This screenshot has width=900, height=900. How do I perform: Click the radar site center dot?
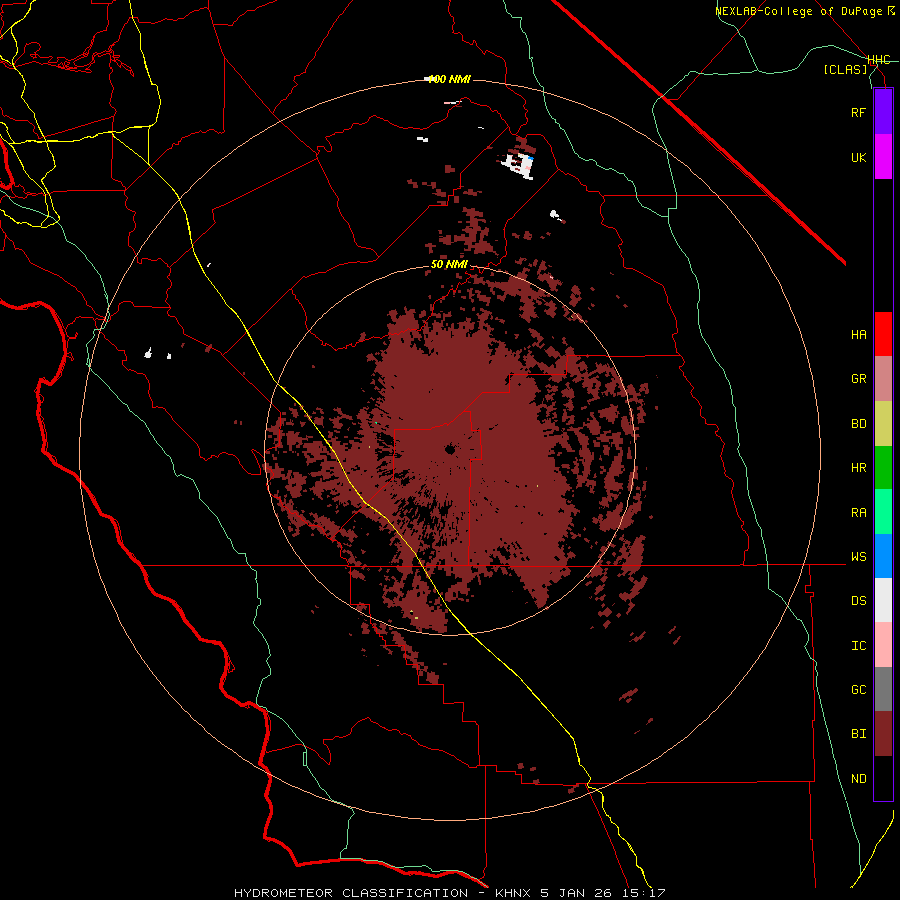[449, 449]
